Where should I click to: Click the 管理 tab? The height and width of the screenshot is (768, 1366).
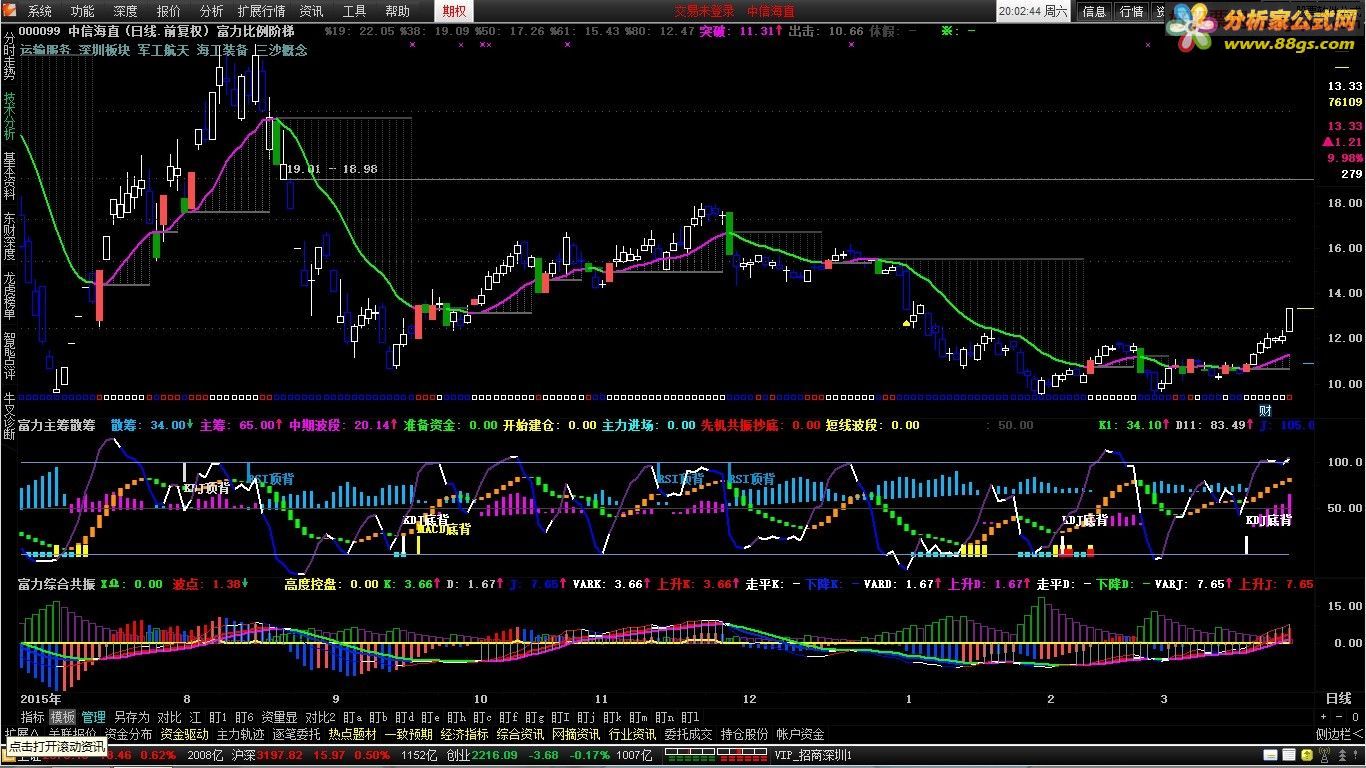(93, 717)
